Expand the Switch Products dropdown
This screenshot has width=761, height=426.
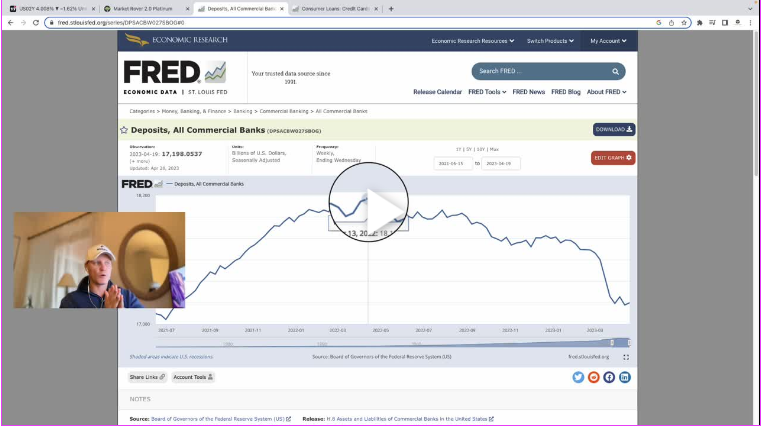pos(550,41)
